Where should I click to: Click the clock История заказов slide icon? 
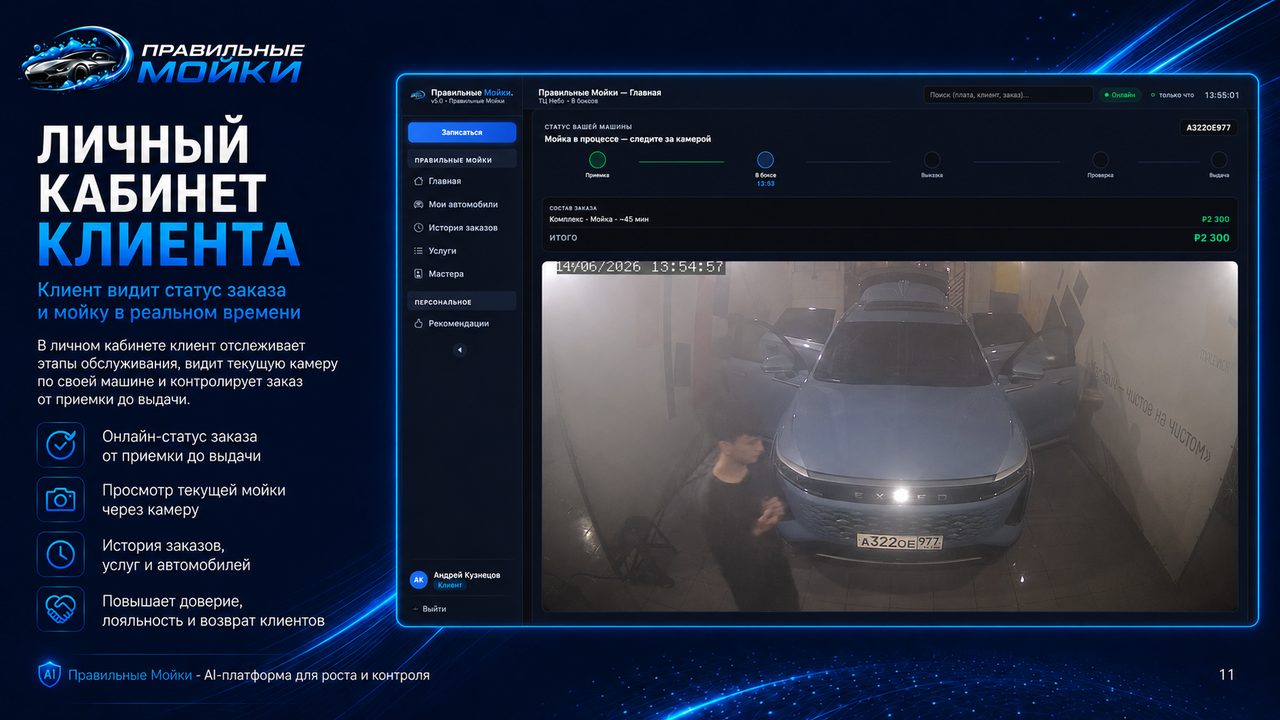[x=61, y=554]
